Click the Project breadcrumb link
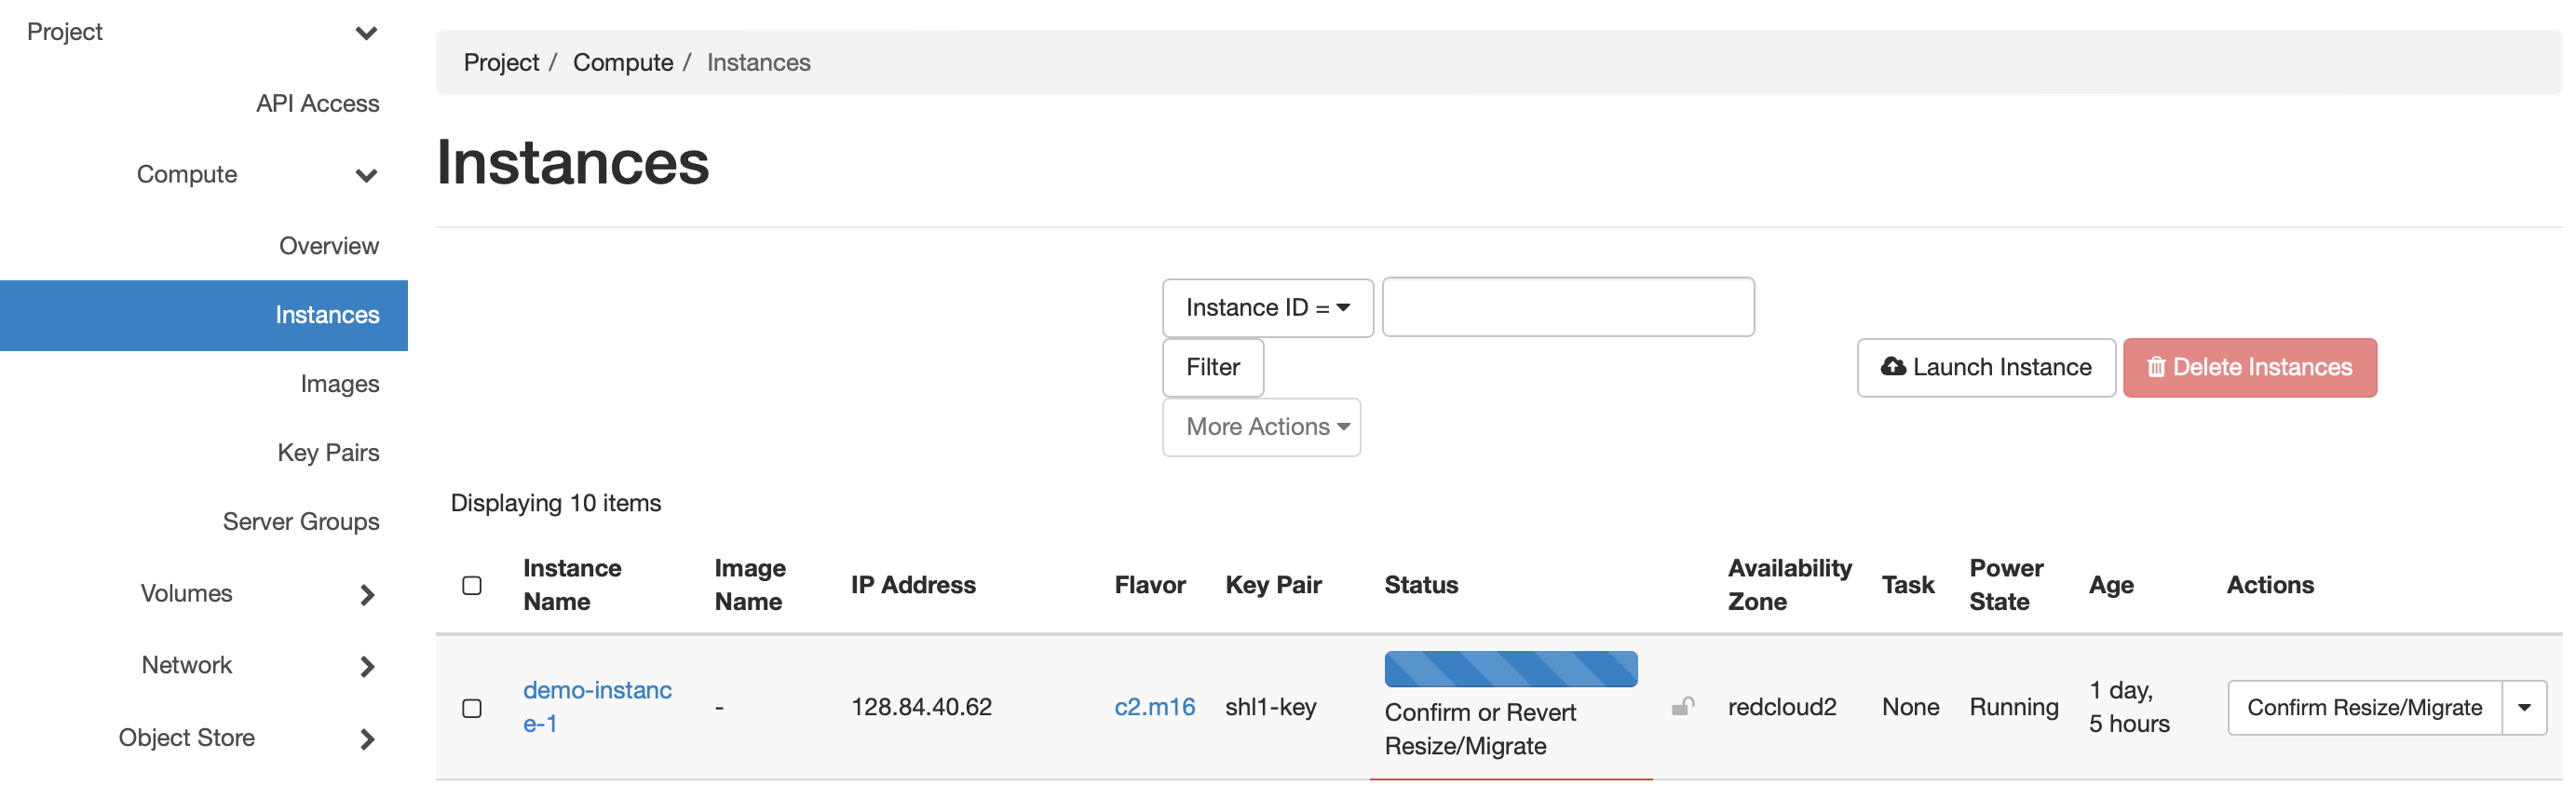The height and width of the screenshot is (786, 2576). (501, 62)
